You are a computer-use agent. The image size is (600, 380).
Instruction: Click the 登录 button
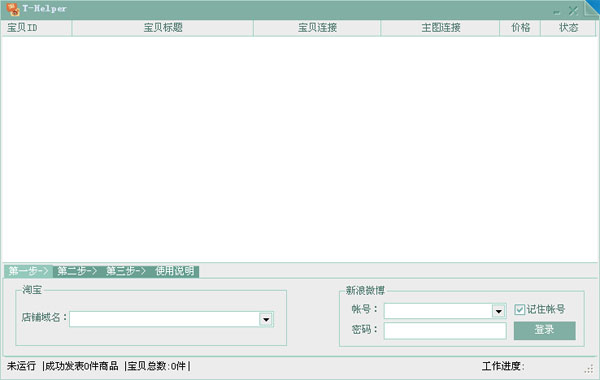[x=545, y=330]
